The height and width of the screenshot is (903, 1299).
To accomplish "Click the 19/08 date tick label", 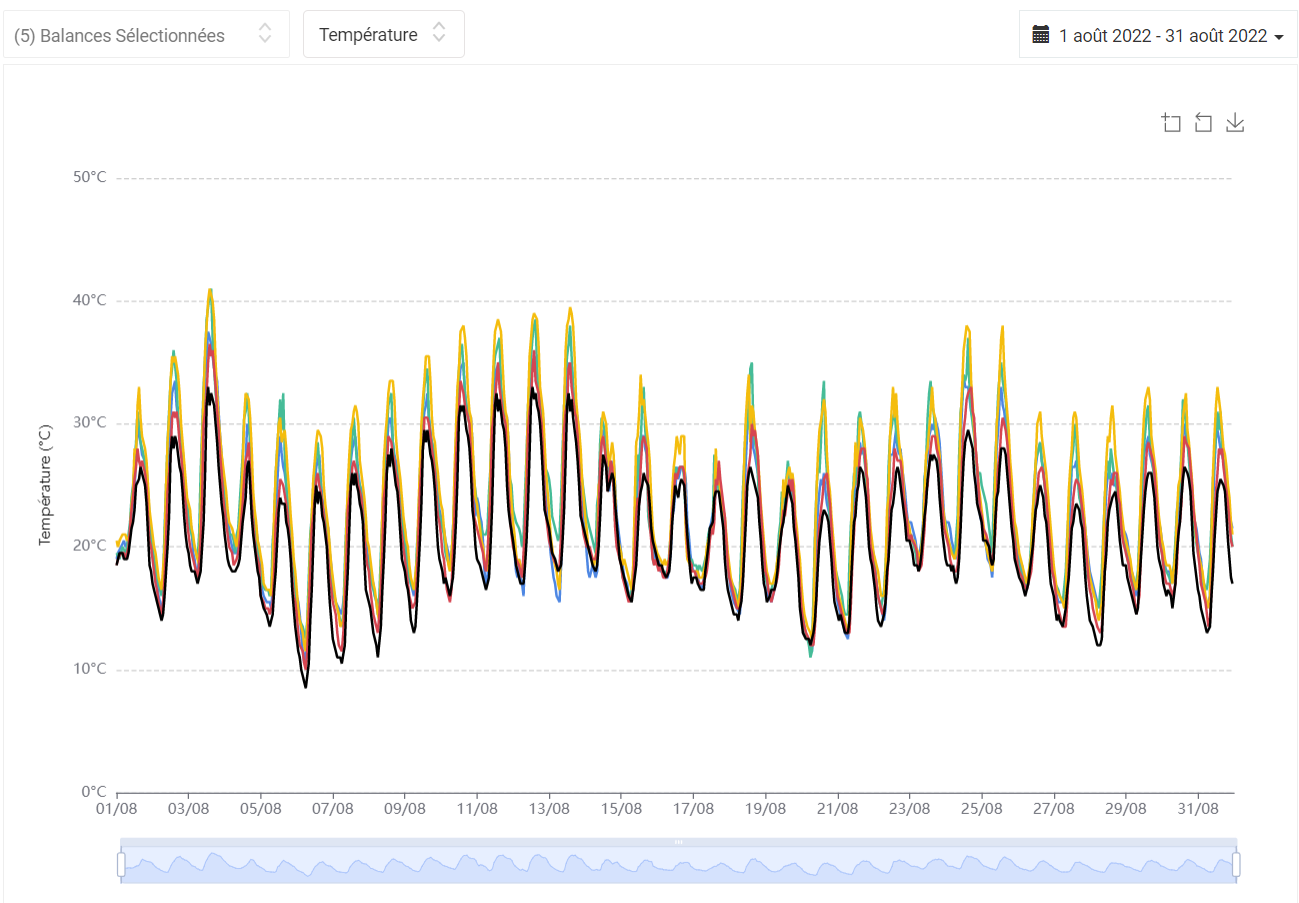I will tap(765, 809).
